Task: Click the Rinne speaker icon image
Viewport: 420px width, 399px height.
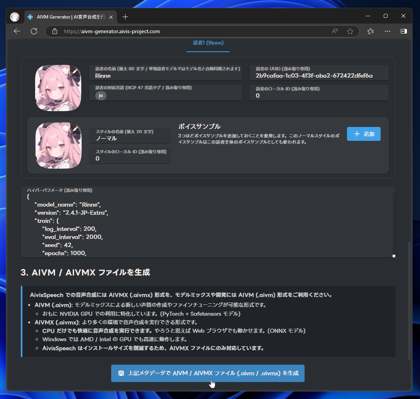Action: (x=58, y=88)
